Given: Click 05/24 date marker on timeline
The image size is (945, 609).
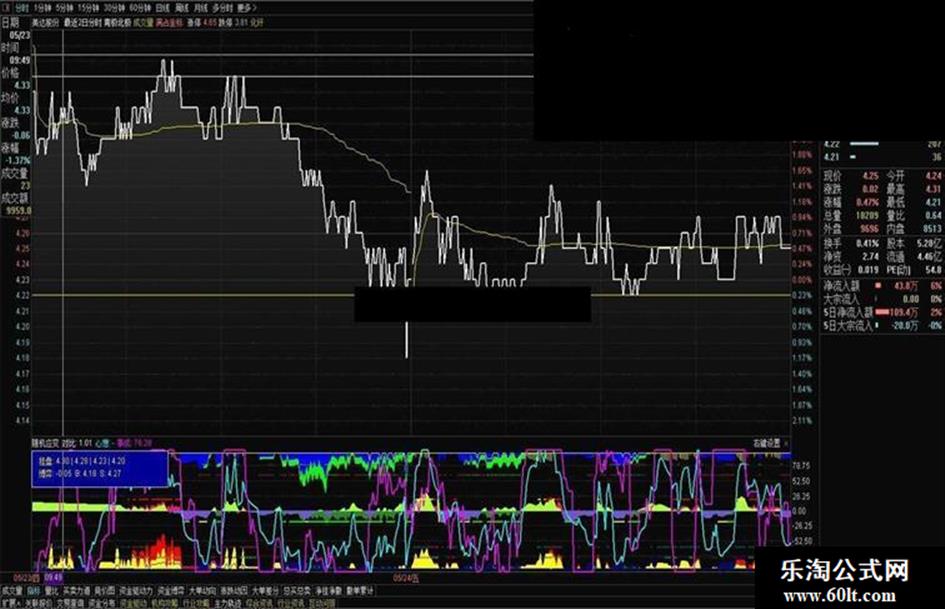Looking at the screenshot, I should click(x=406, y=578).
